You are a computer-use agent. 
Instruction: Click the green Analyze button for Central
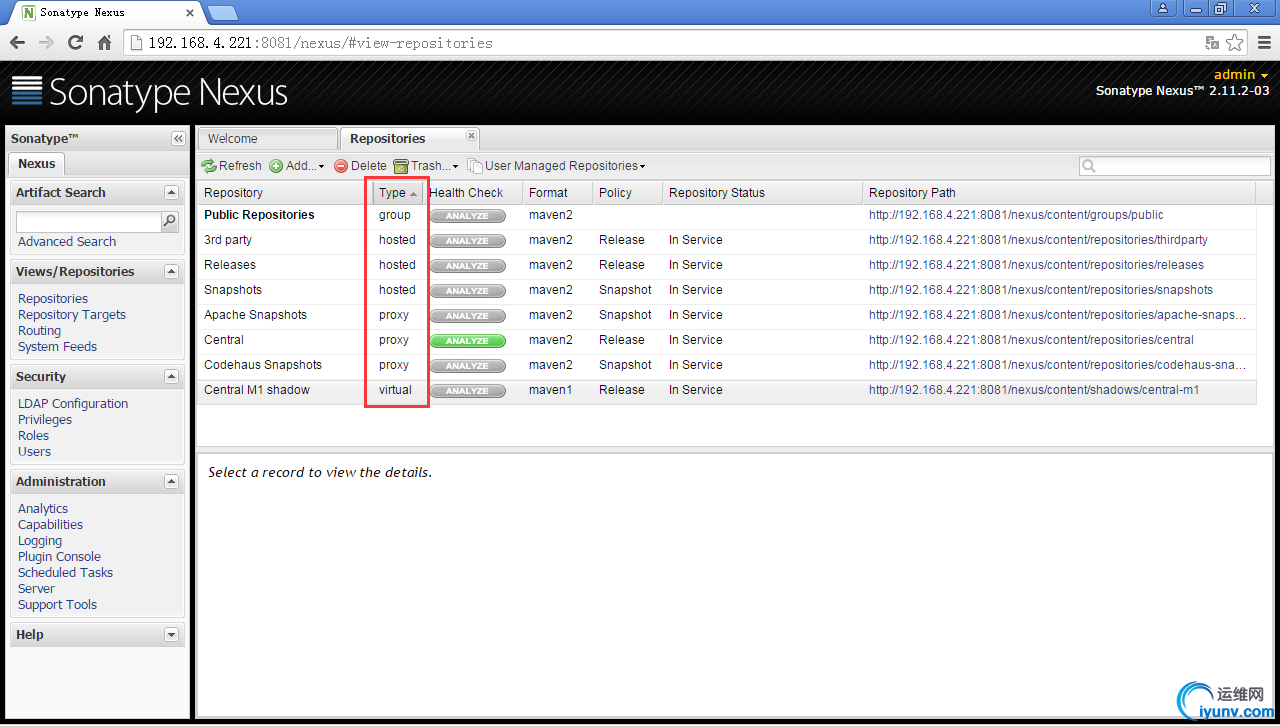tap(467, 341)
